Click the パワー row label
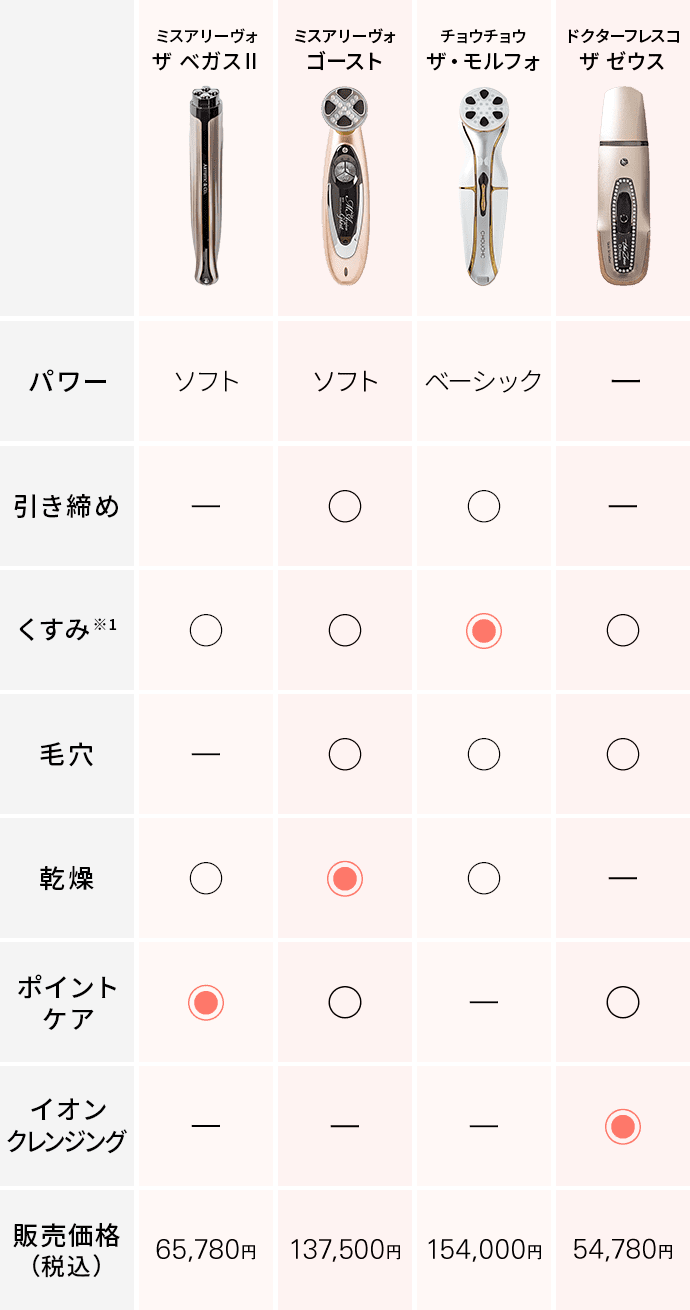690x1310 pixels. 68,382
